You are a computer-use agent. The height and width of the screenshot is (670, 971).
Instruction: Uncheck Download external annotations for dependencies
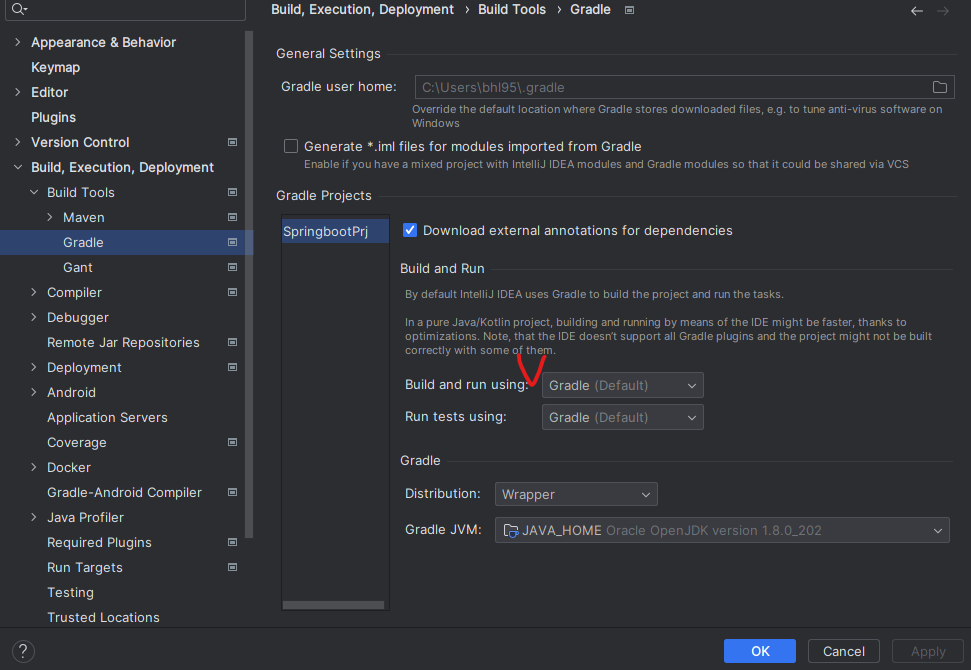coord(410,230)
